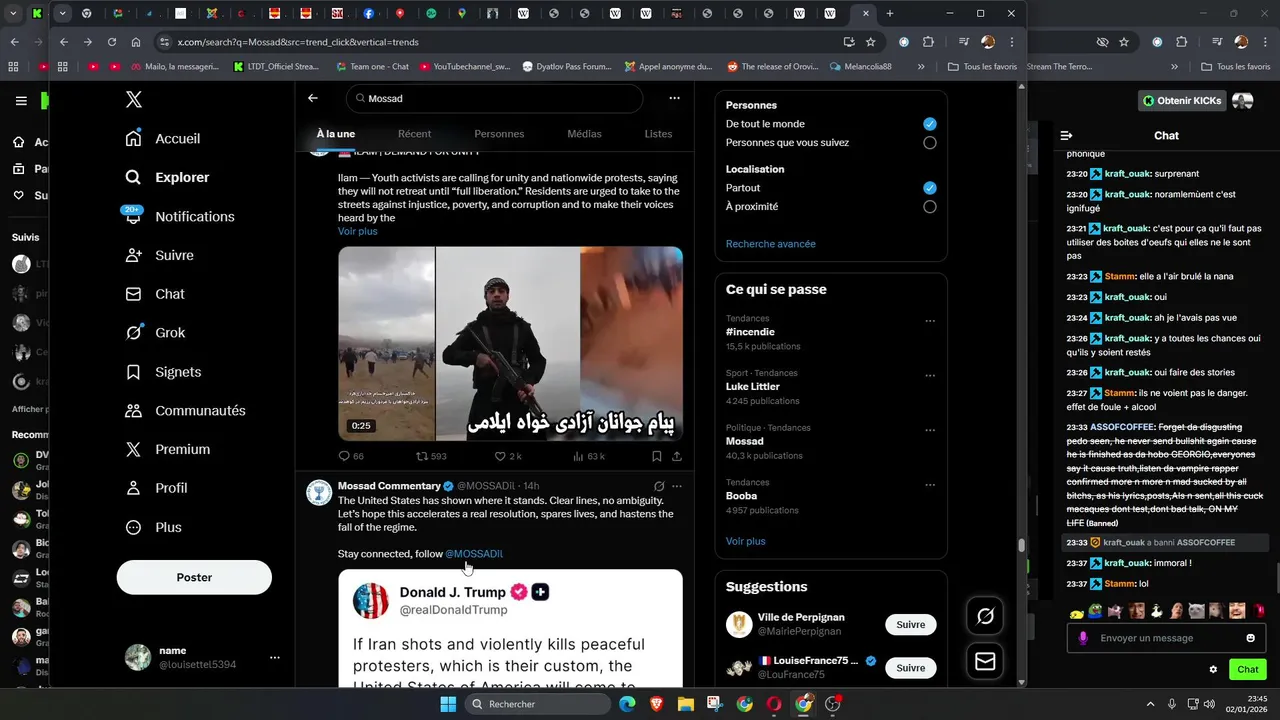Open Dyatlov Pass Forum bookmark
The height and width of the screenshot is (720, 1280).
[567, 66]
